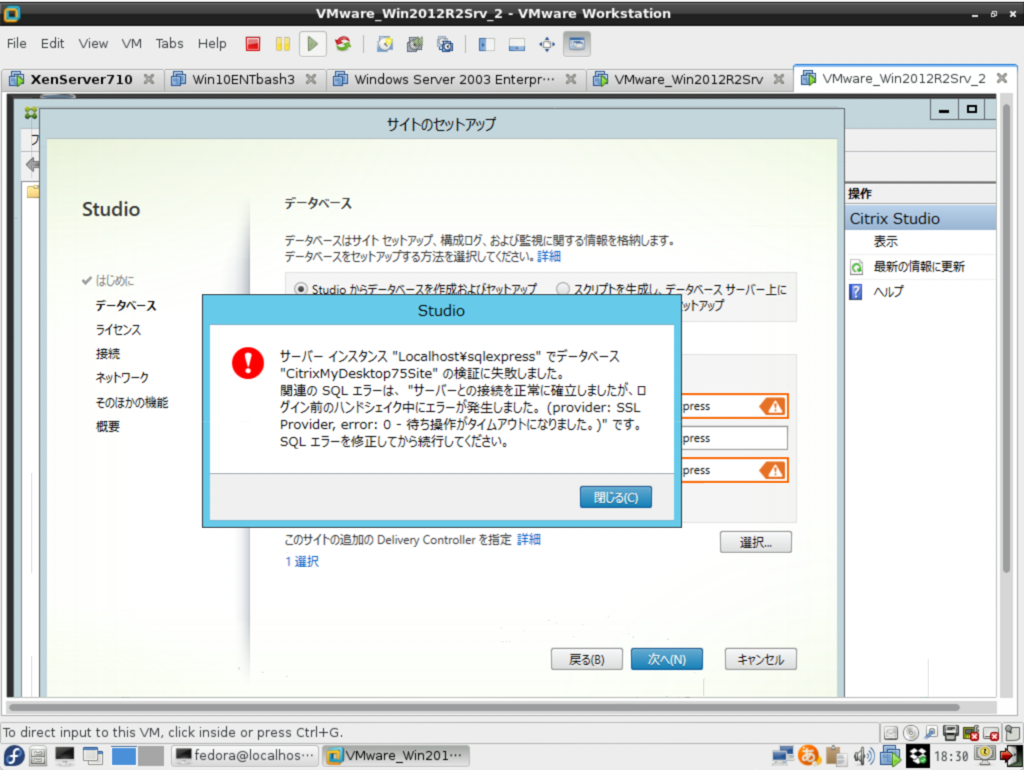Open the Tabs menu
The height and width of the screenshot is (770, 1024).
169,44
